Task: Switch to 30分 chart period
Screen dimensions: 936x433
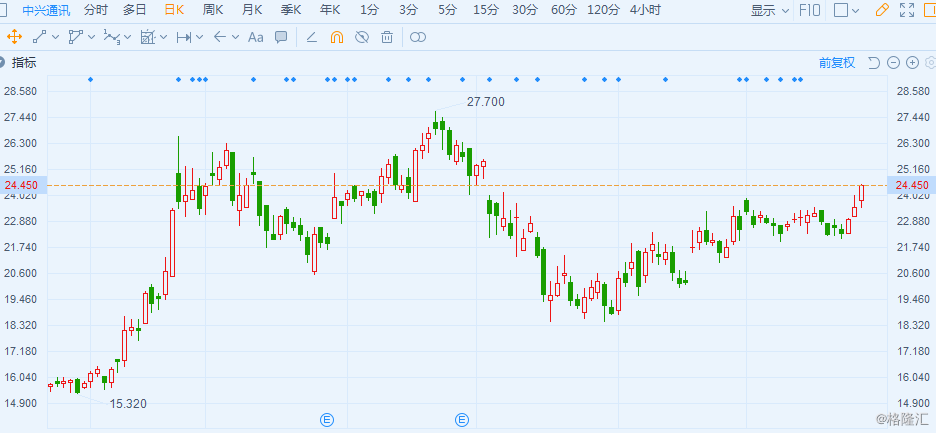Action: click(x=525, y=10)
